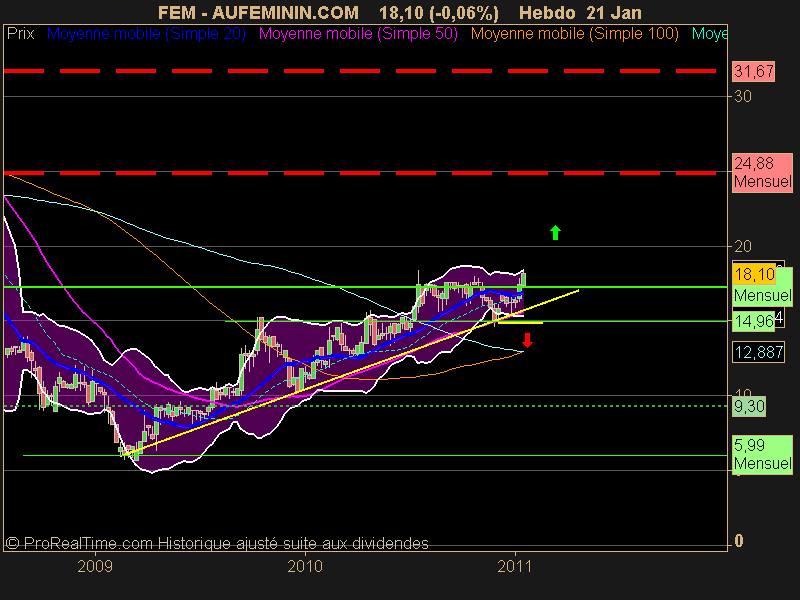This screenshot has height=600, width=800.
Task: Click the 14,96 support price label
Action: [754, 321]
